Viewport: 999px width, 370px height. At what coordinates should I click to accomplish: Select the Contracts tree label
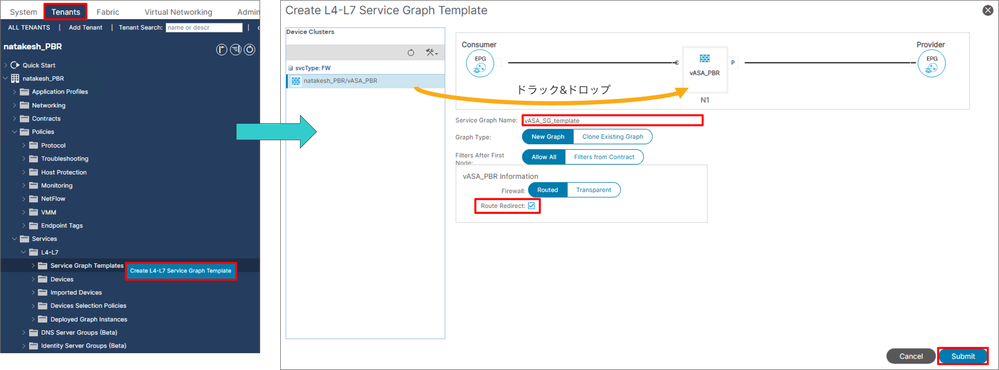(47, 118)
